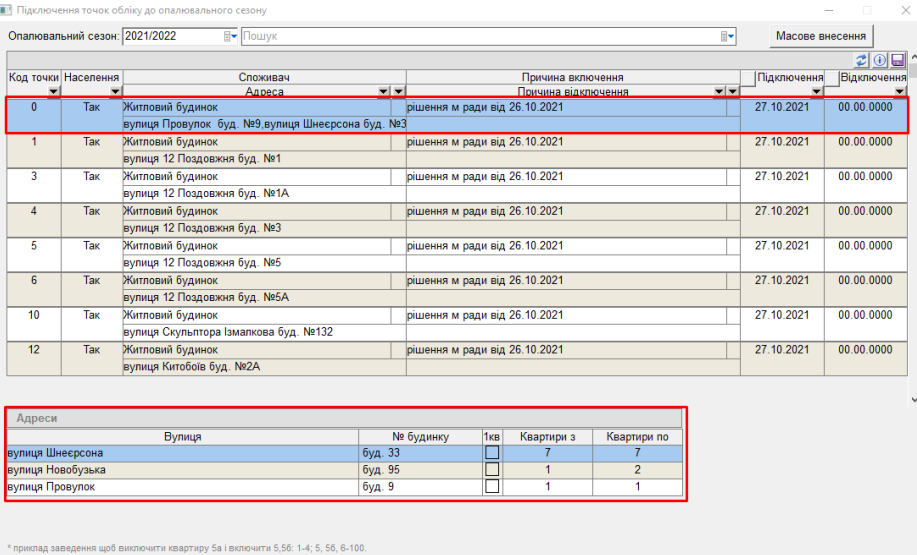The image size is (917, 555).
Task: Toggle 1кв checkbox for вулиця Шнеєрсона
Action: coord(492,453)
